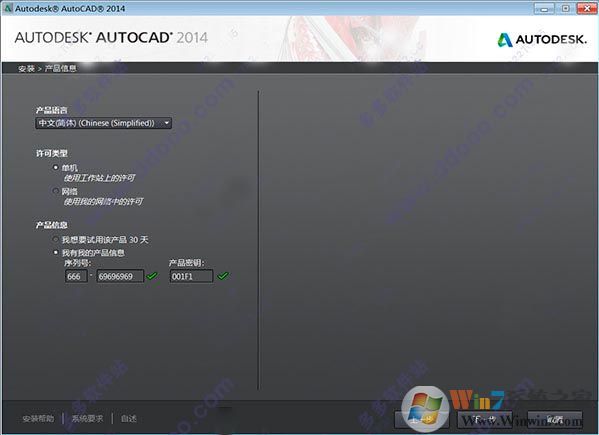Viewport: 599px width, 435px height.
Task: Click the green checkmark beside the product key
Action: 223,276
